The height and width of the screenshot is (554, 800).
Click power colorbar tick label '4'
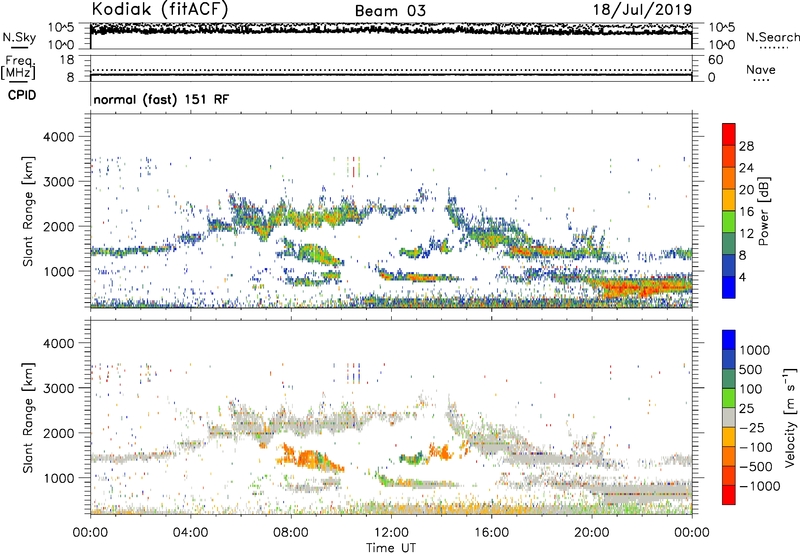[x=743, y=277]
